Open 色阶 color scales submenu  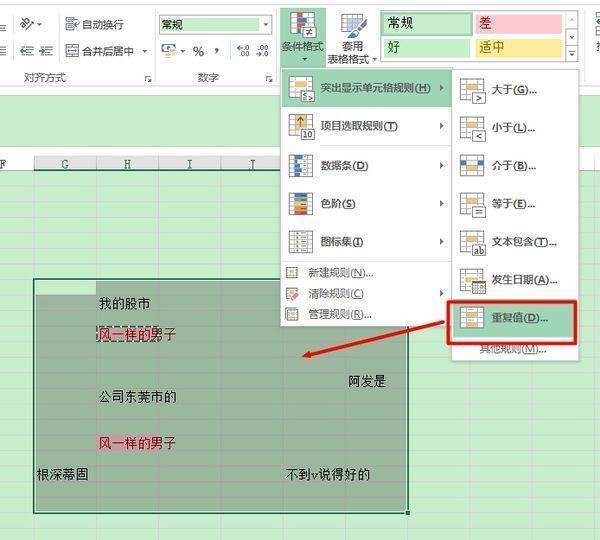click(367, 204)
